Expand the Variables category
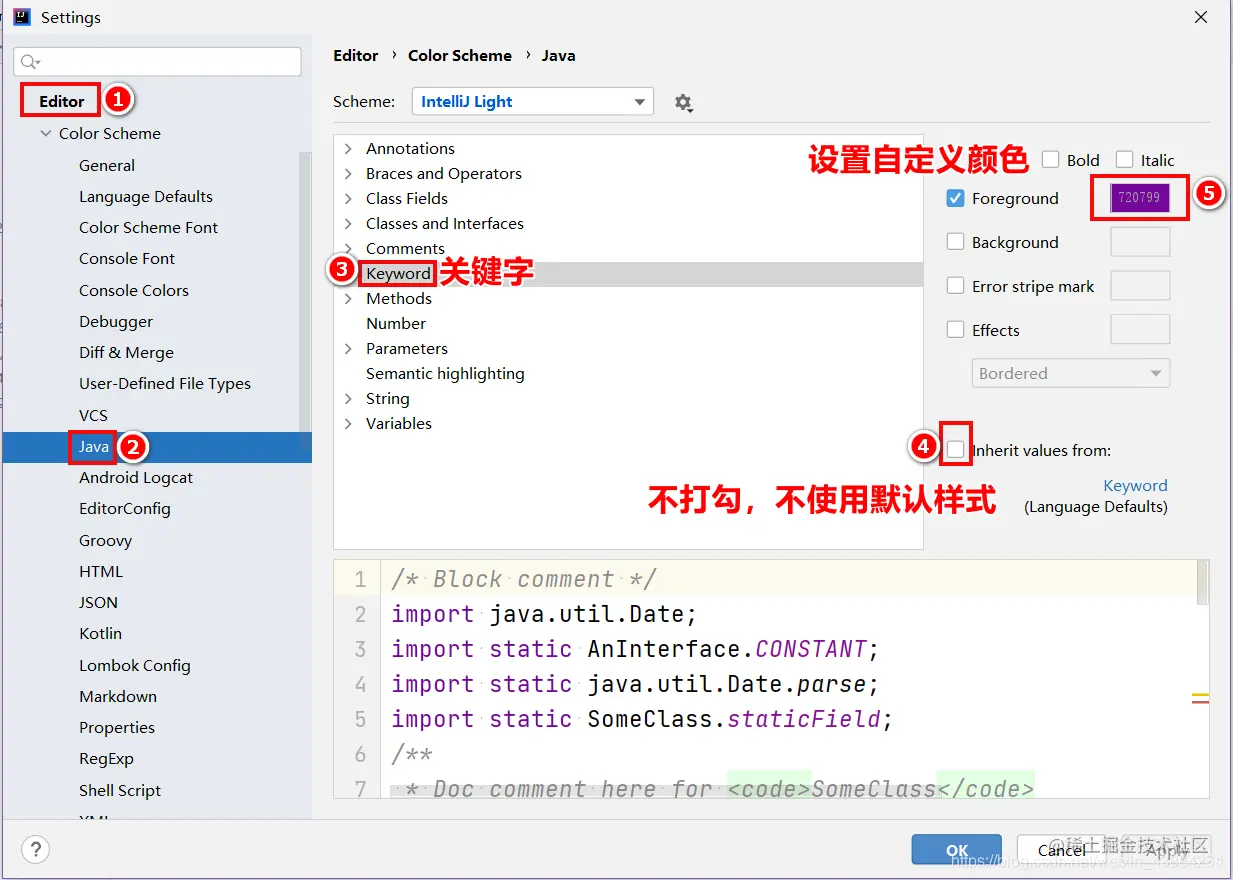1233x880 pixels. coord(348,423)
